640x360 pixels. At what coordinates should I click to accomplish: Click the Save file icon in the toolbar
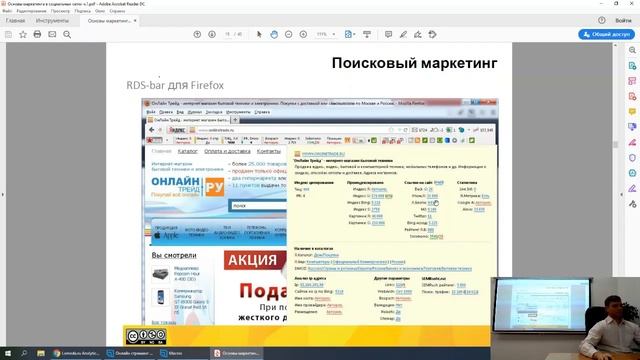click(x=8, y=35)
